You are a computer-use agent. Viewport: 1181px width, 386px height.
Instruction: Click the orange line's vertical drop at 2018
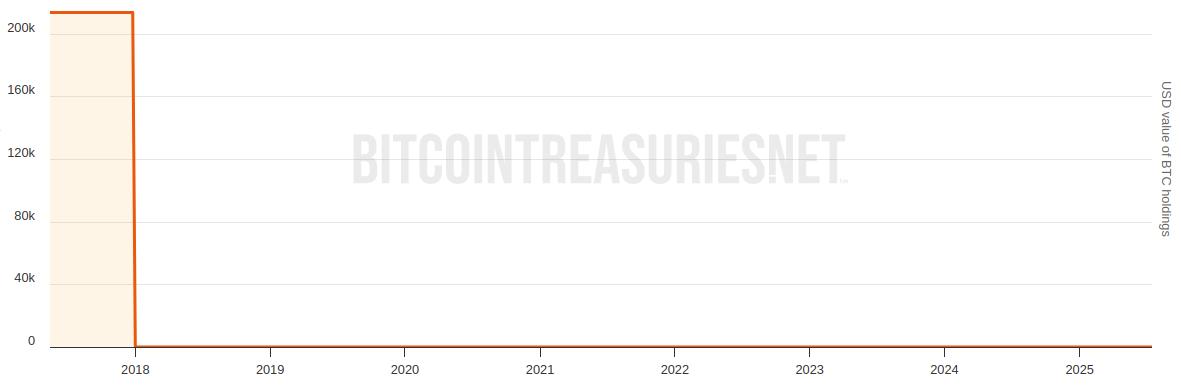[x=134, y=179]
